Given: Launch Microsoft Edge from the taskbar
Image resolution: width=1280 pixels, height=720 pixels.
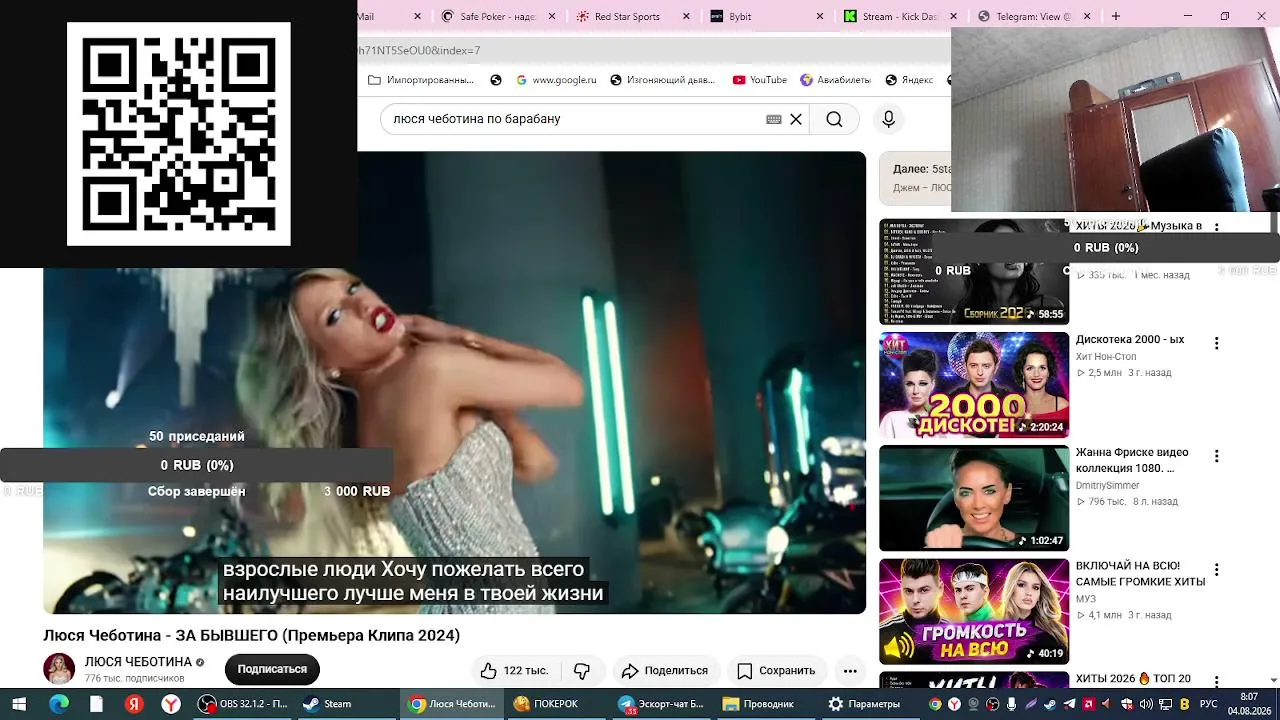Looking at the screenshot, I should coord(59,704).
